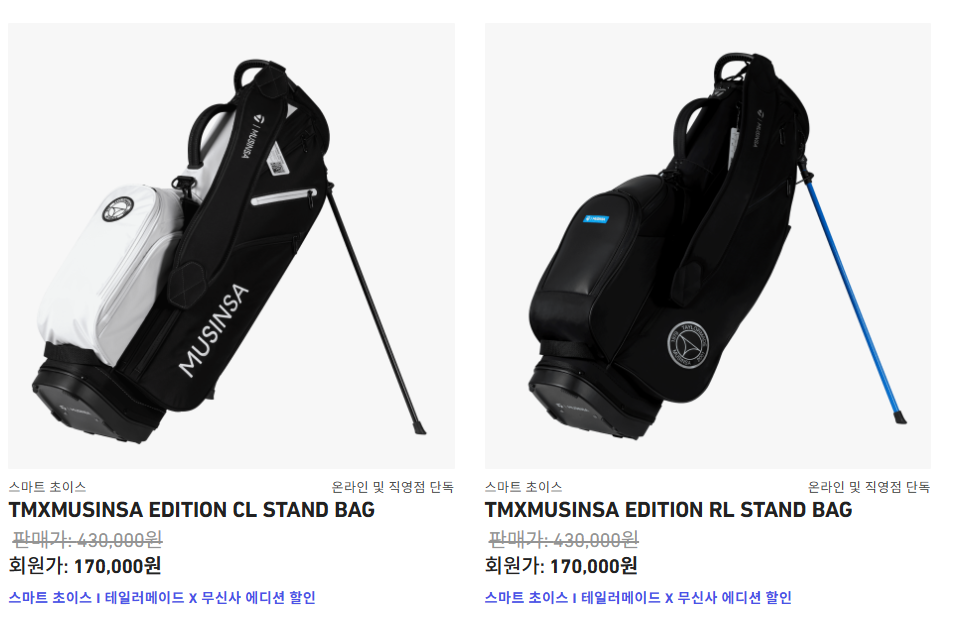The width and height of the screenshot is (955, 629).
Task: Click the 온라인 및 직영점 단독 tag on the RL bag
Action: pyautogui.click(x=869, y=487)
